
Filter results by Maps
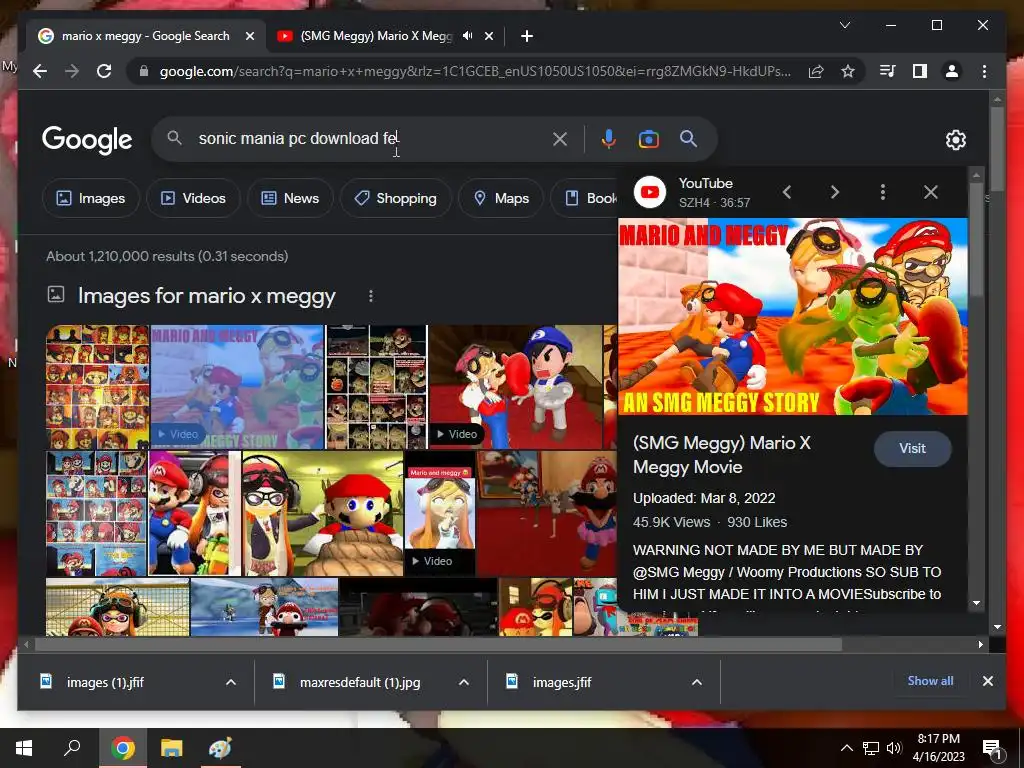tap(501, 198)
